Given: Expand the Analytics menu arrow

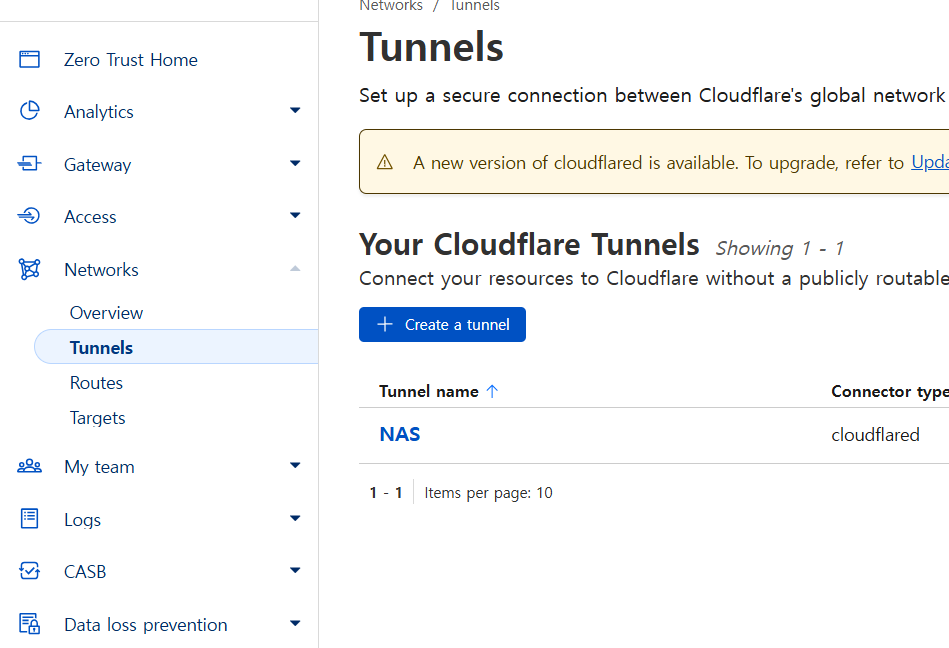Looking at the screenshot, I should click(x=295, y=111).
